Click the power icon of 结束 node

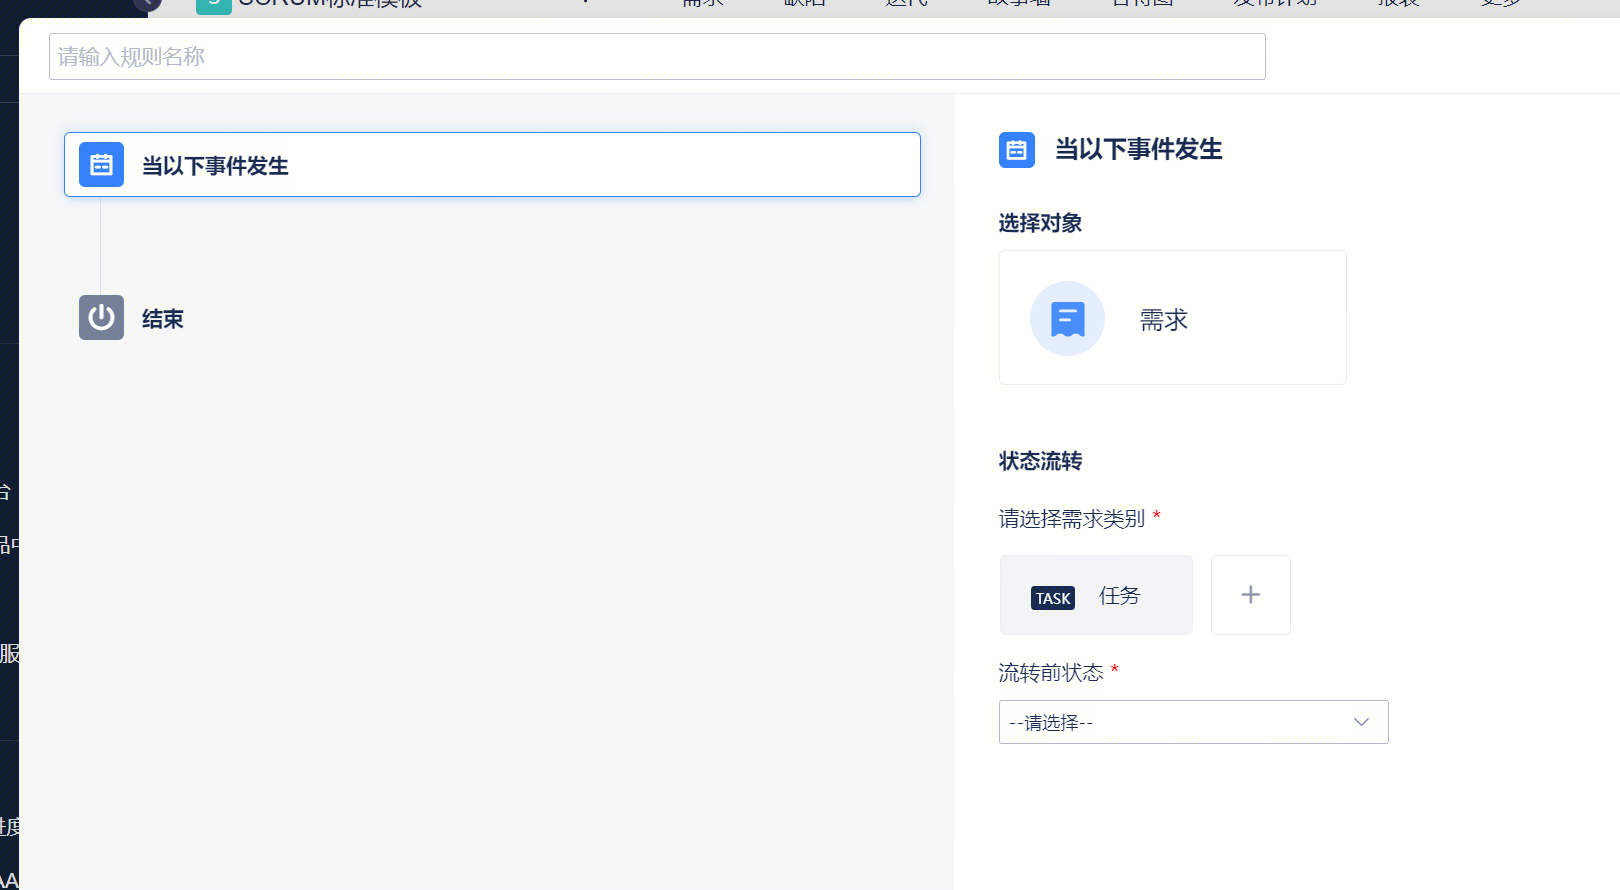coord(101,318)
